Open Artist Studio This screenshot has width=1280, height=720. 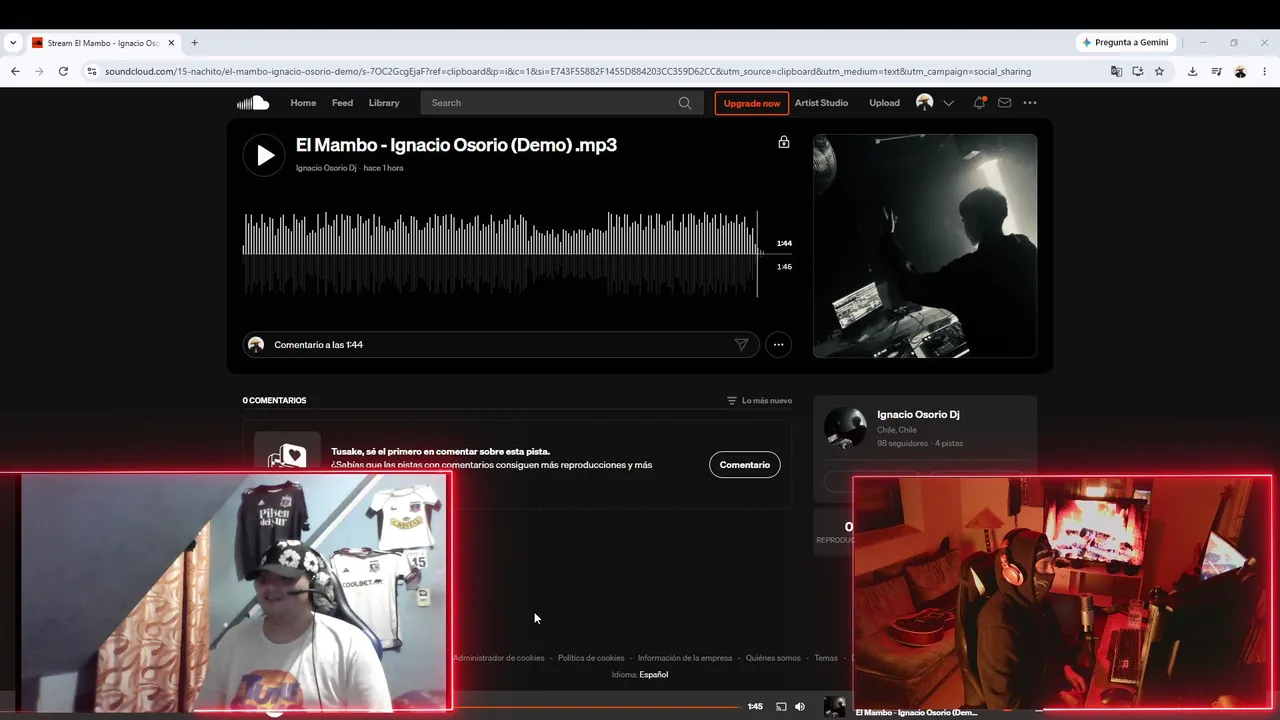click(x=821, y=103)
